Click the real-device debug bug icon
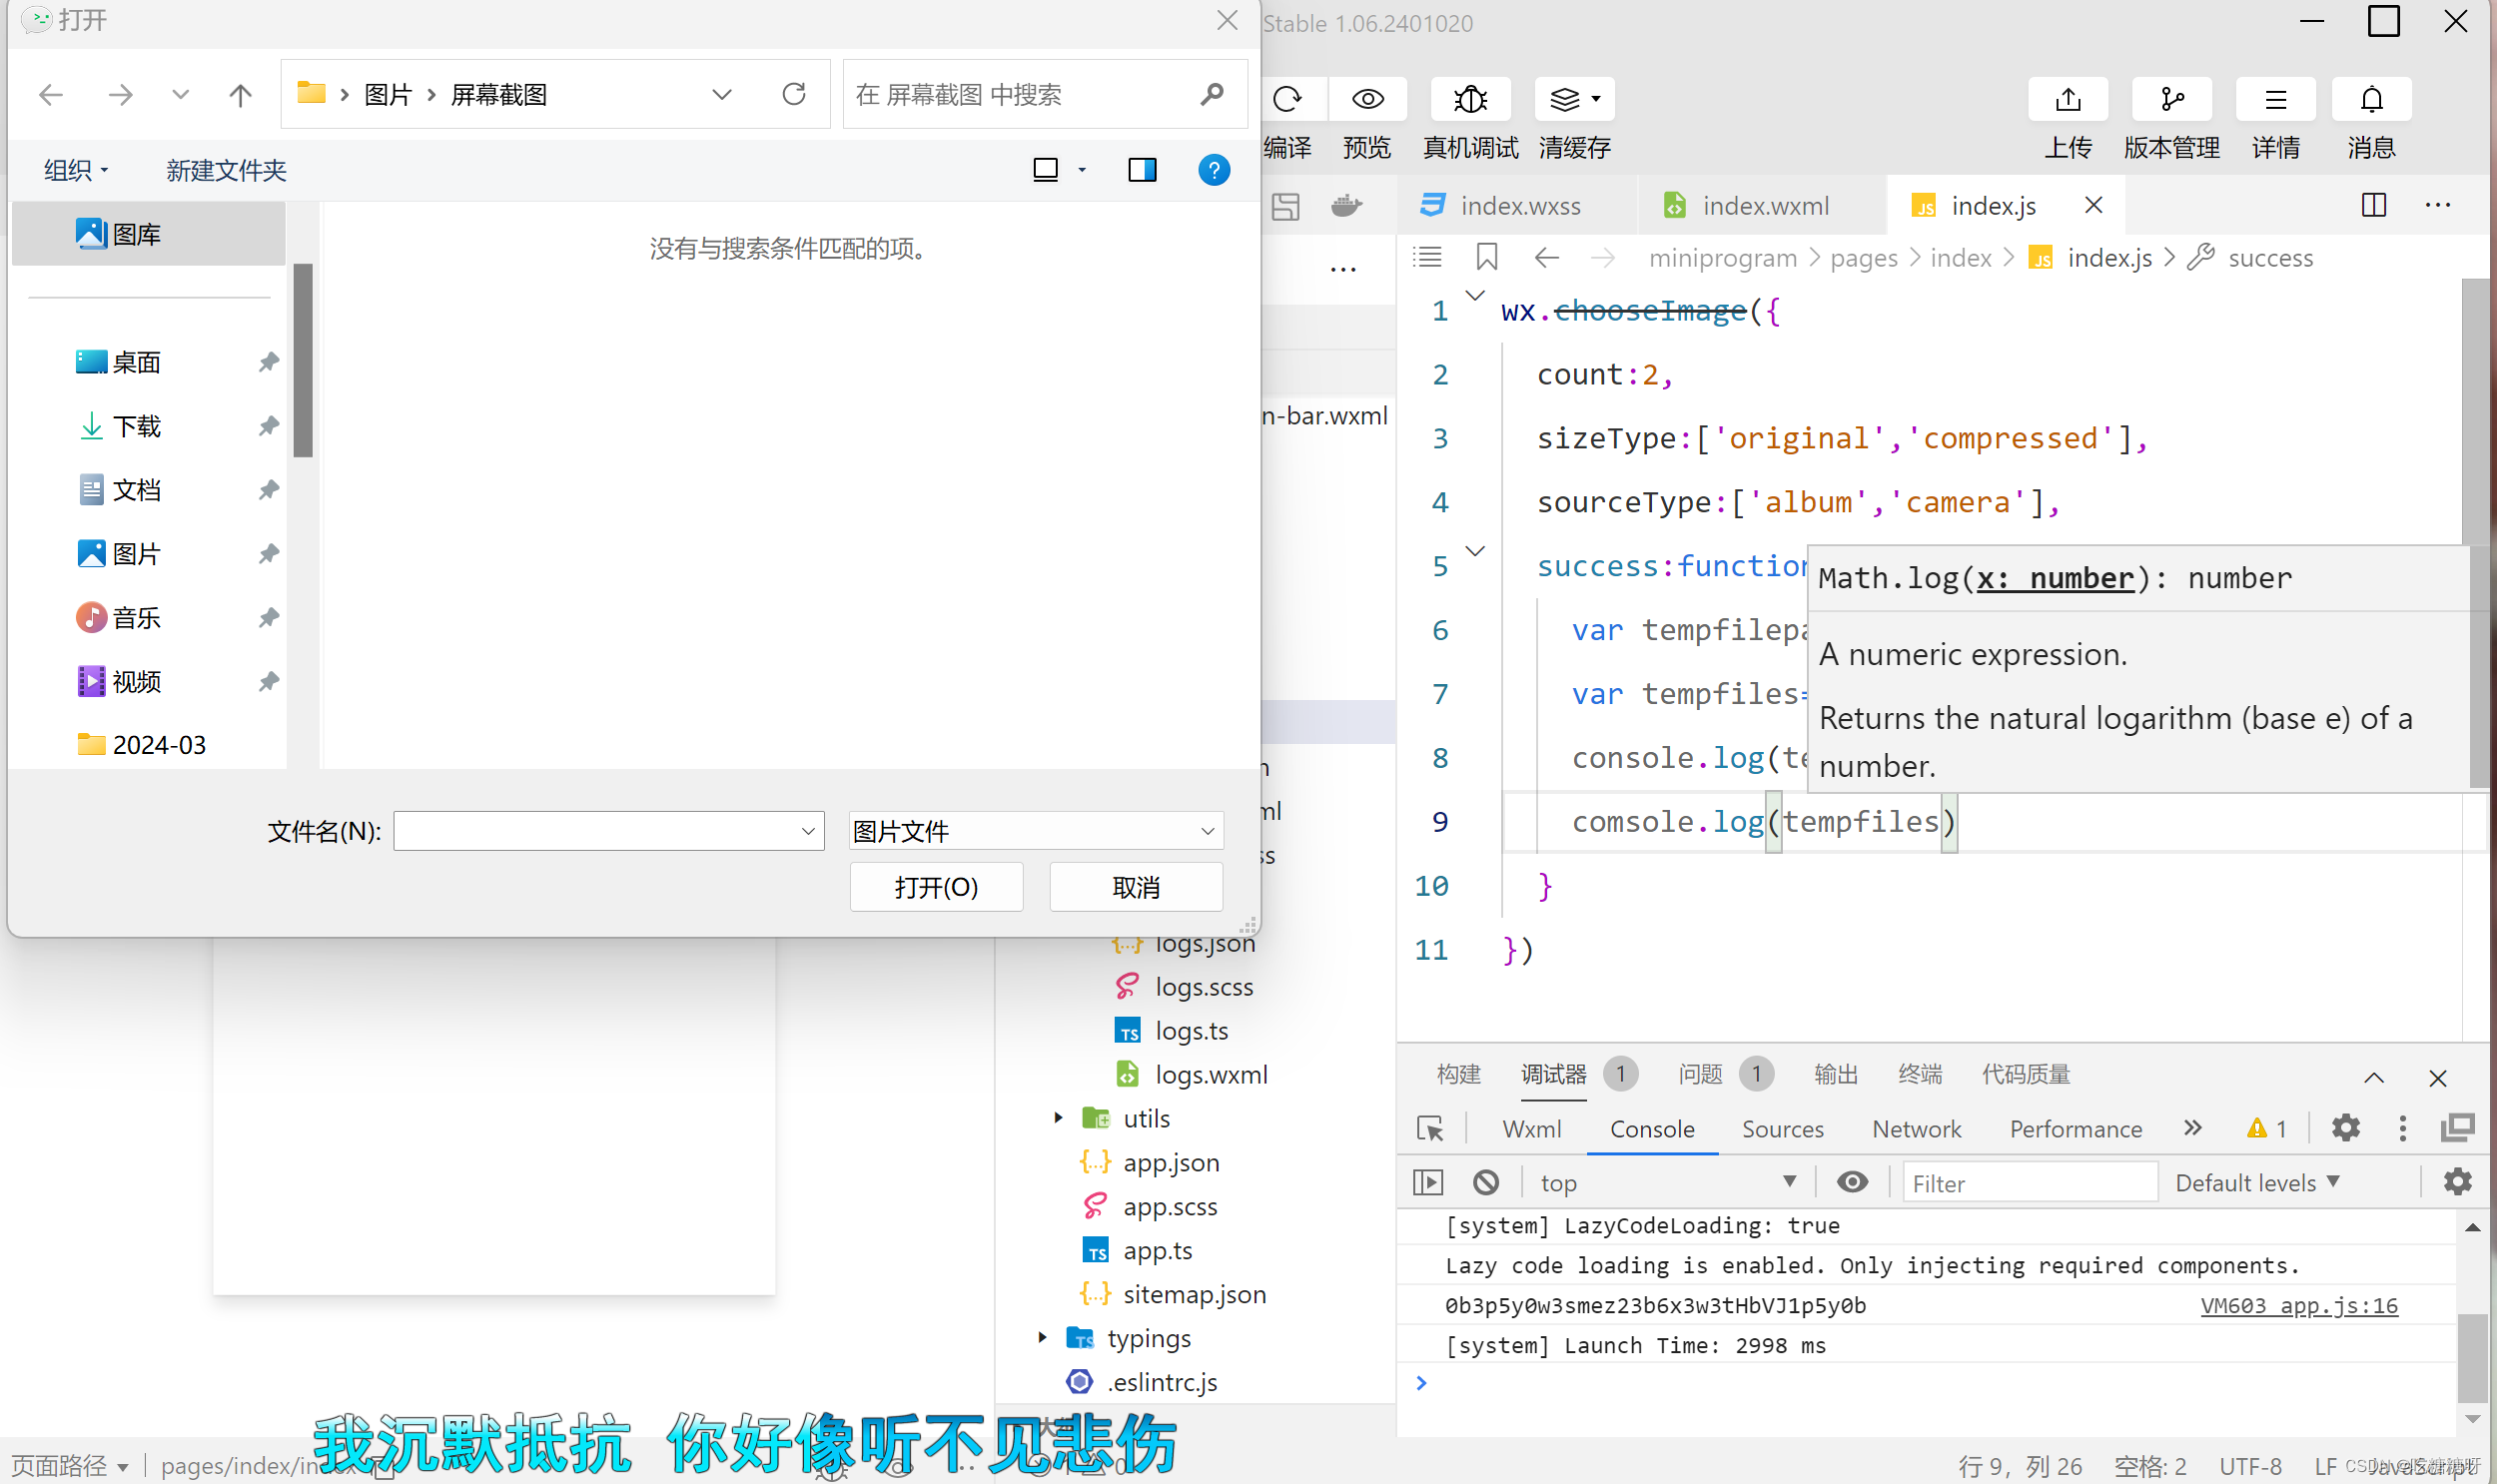 coord(1469,99)
